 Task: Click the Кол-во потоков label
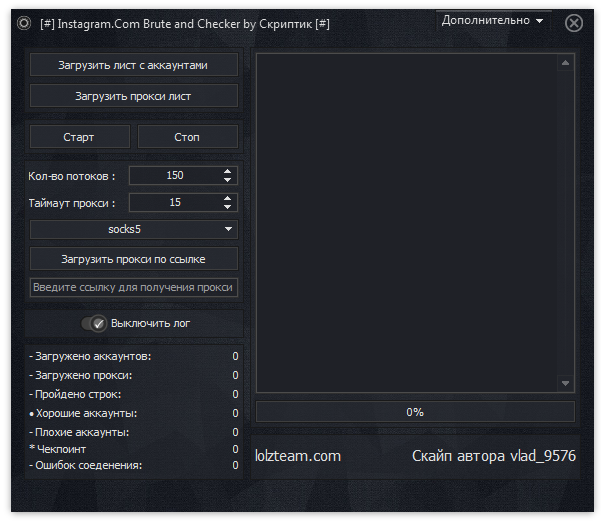point(72,176)
